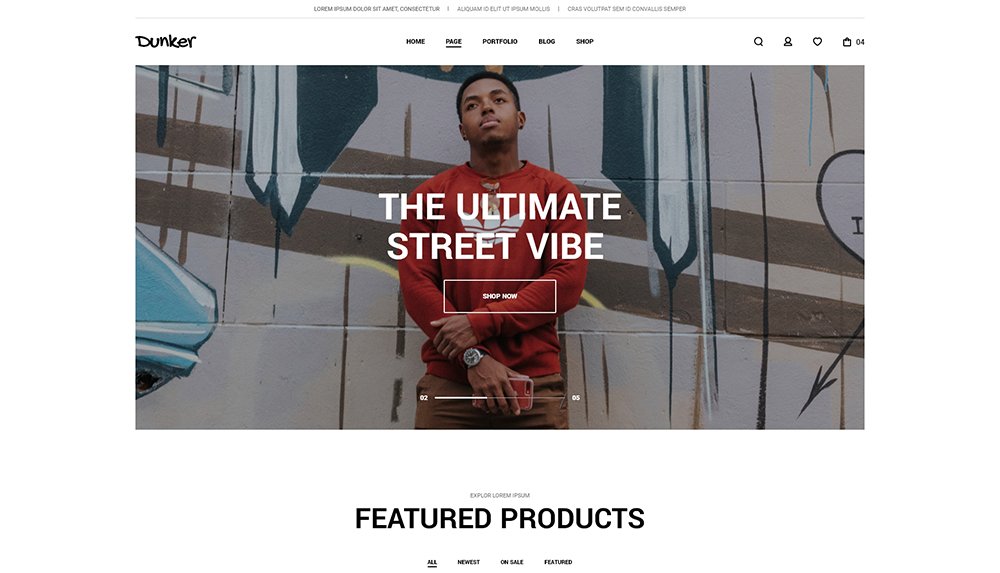The height and width of the screenshot is (573, 1000).
Task: Open the Shop menu item
Action: (585, 41)
